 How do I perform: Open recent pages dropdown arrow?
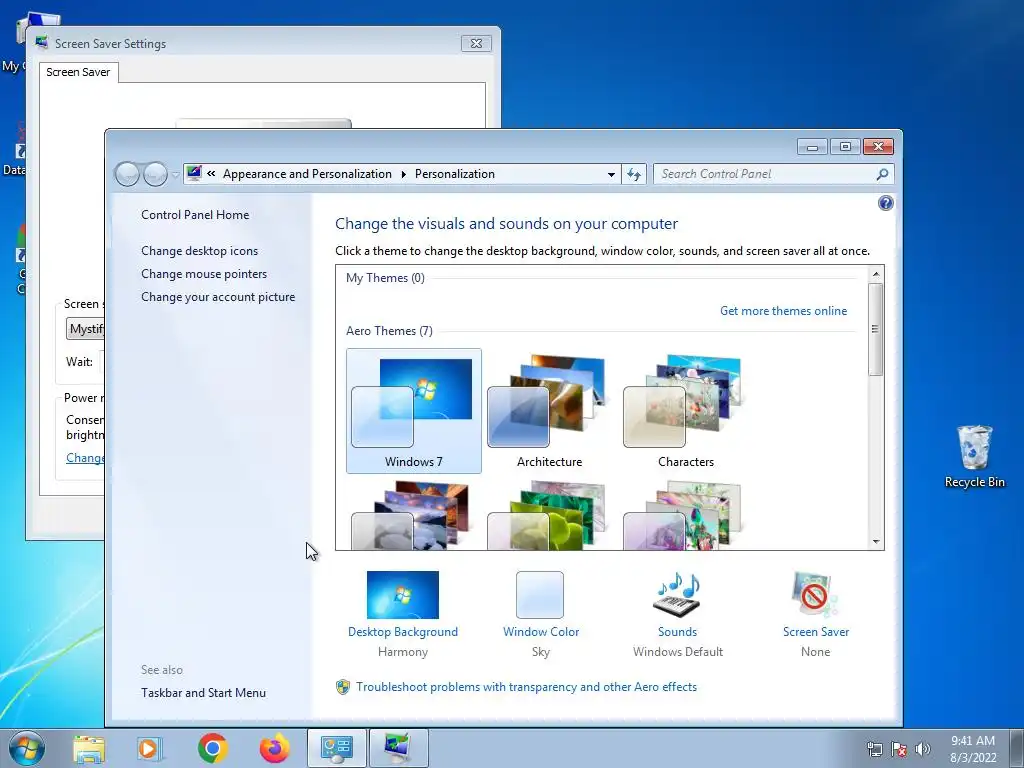coord(175,174)
